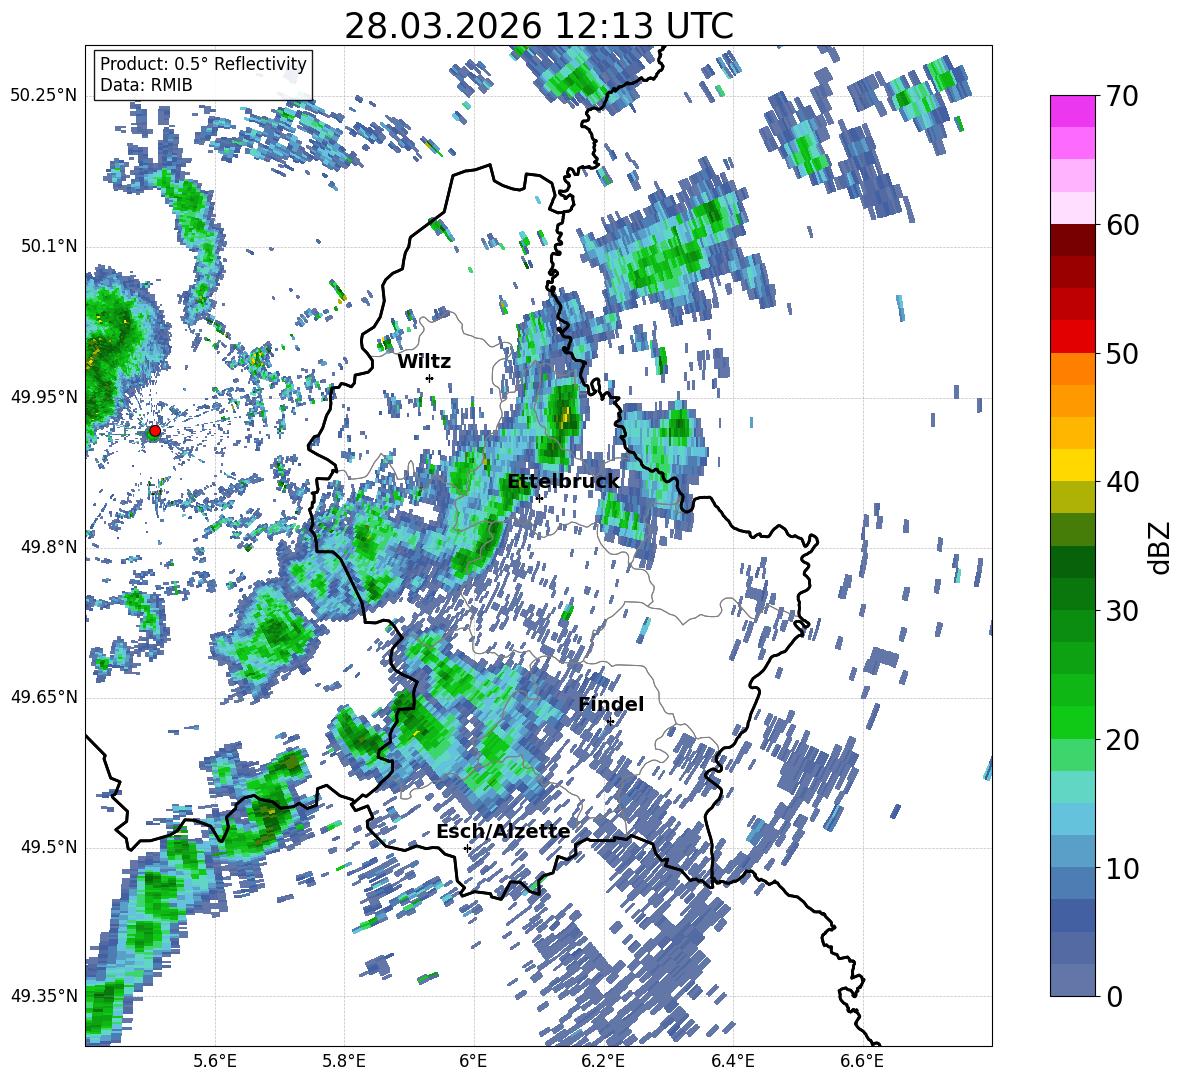Click the 6.4°E longitude label

coord(732,1062)
